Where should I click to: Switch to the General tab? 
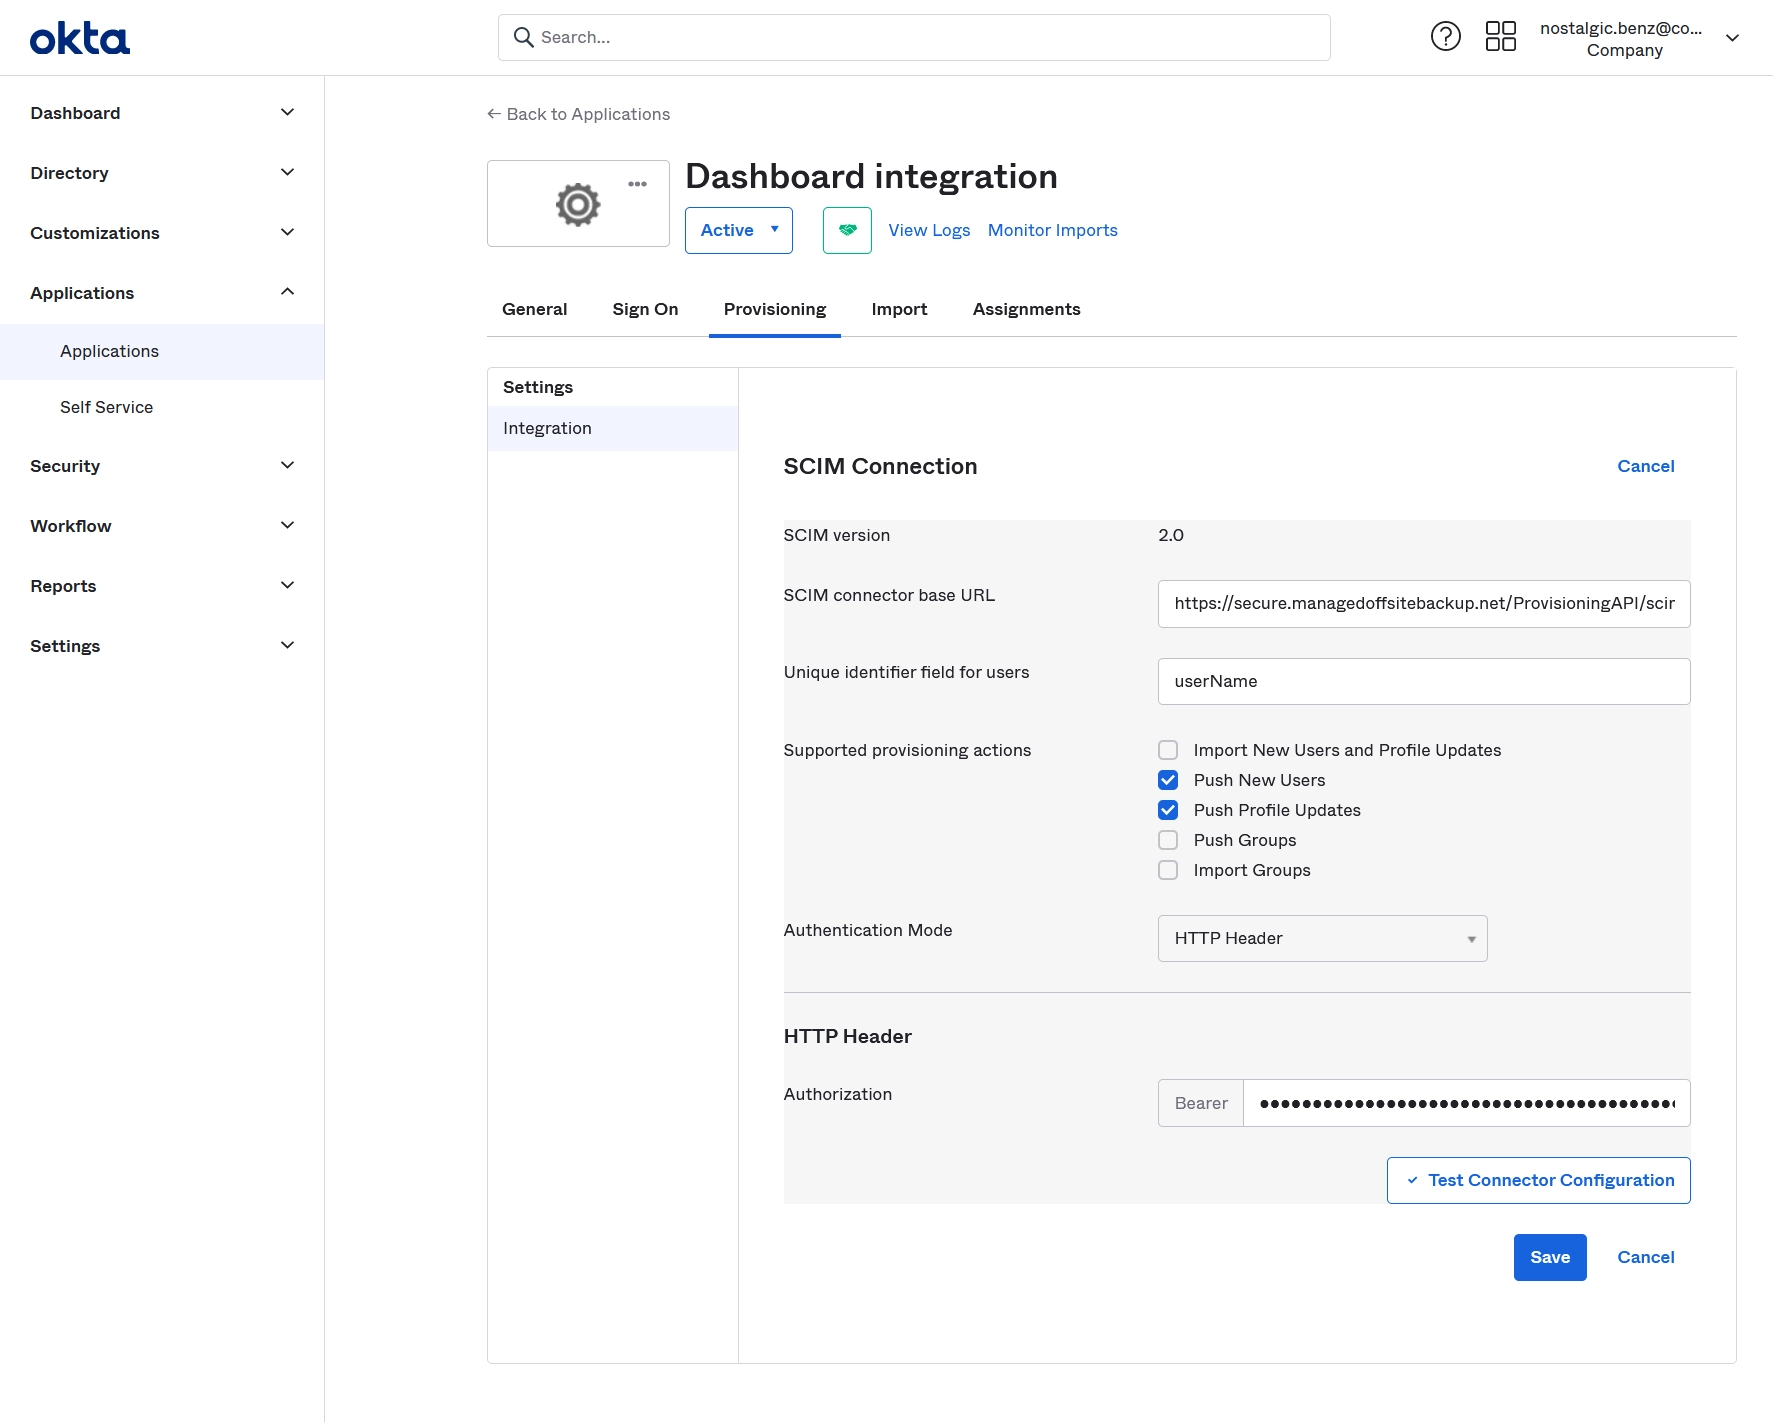point(534,309)
